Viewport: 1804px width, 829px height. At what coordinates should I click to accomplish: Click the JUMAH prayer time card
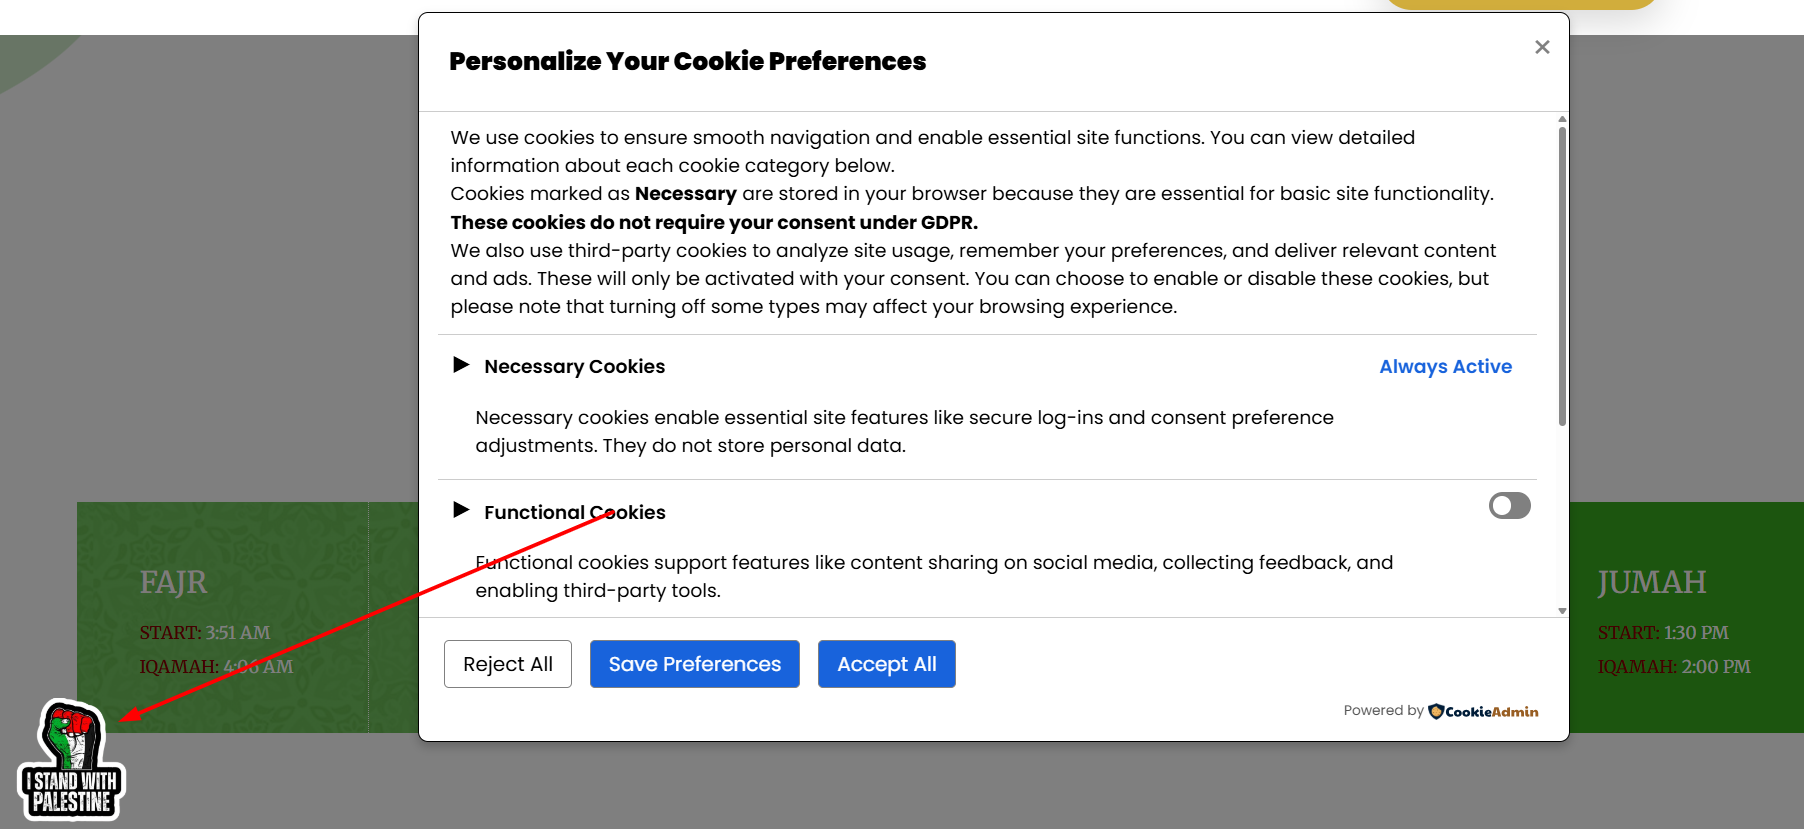[1686, 617]
